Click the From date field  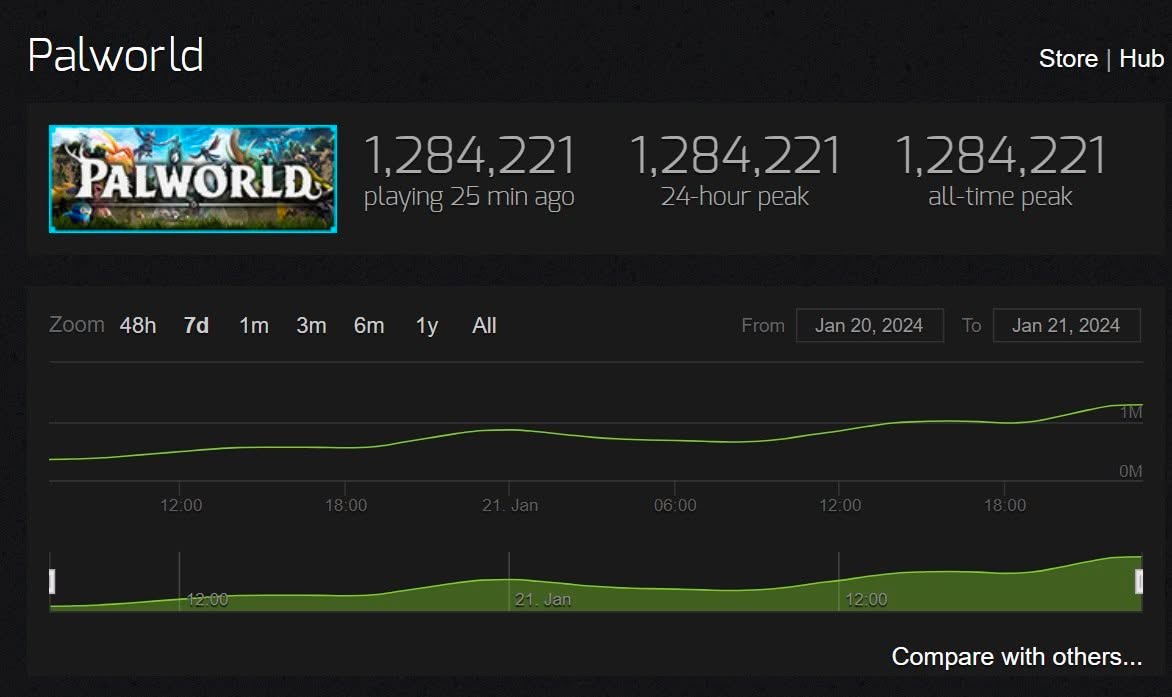coord(869,326)
